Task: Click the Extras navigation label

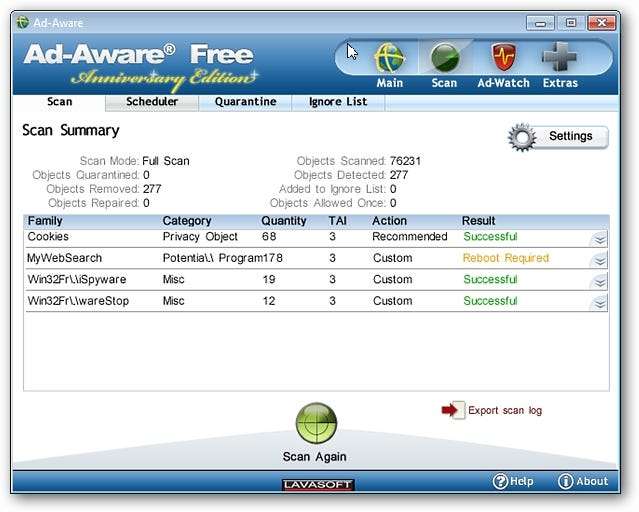Action: click(x=560, y=83)
